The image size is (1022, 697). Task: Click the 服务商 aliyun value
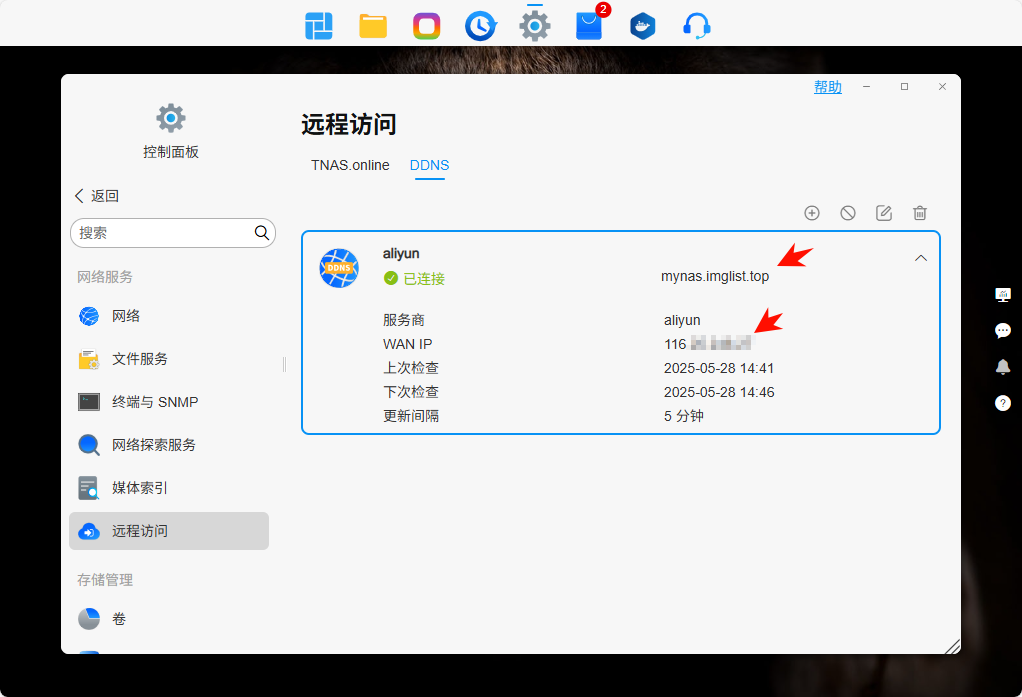click(682, 320)
